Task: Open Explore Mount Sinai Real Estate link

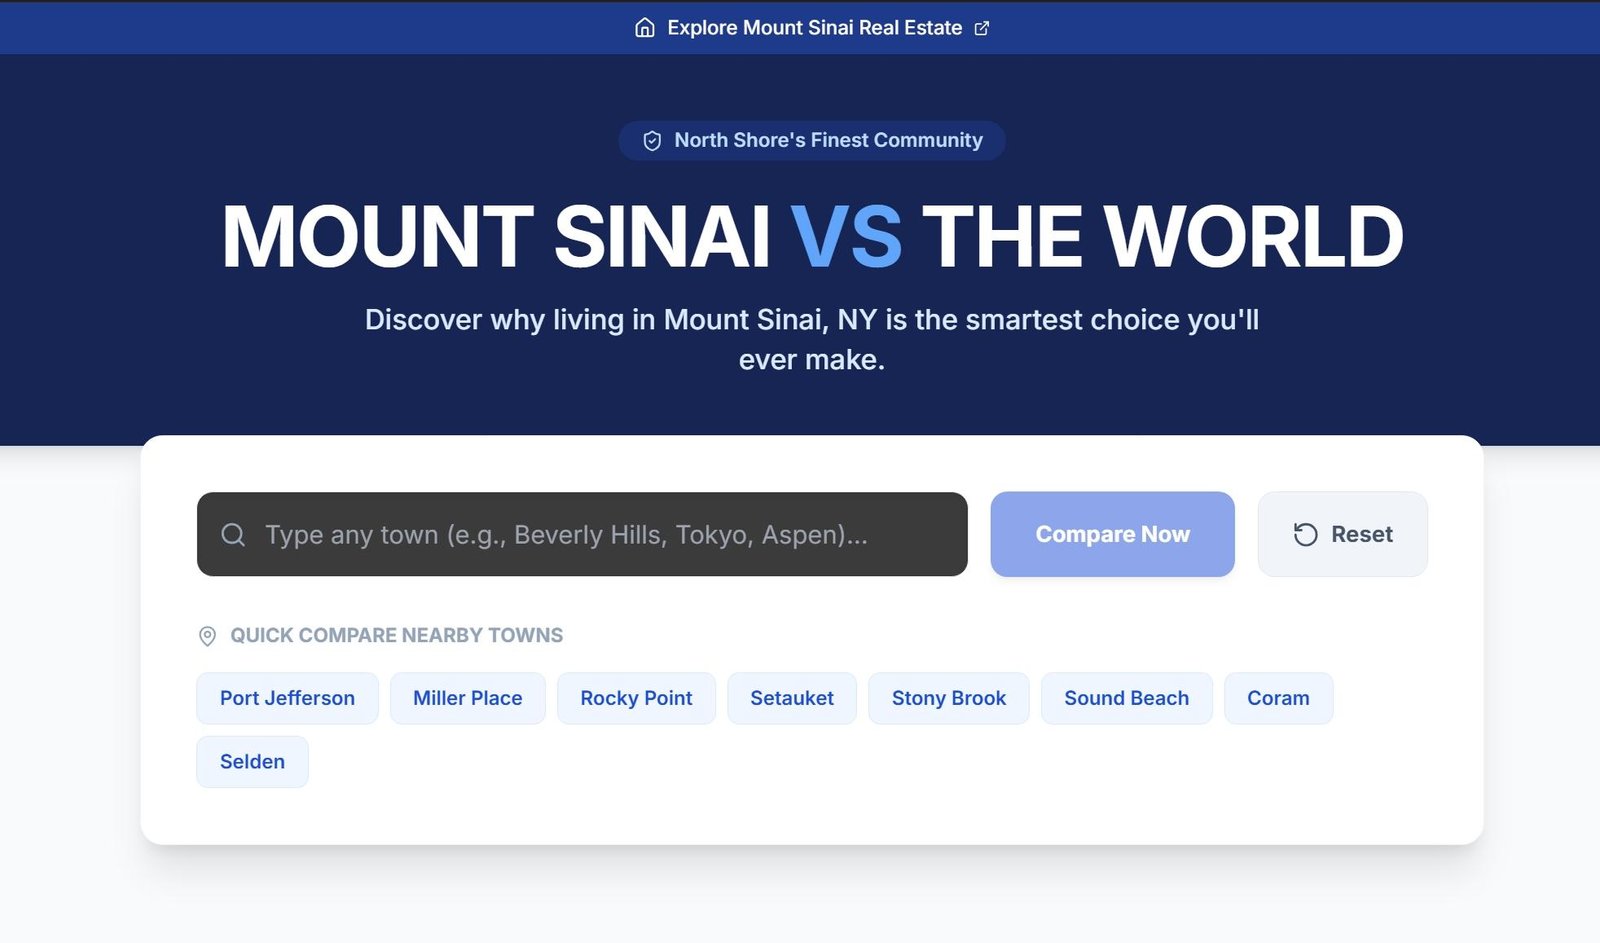Action: click(x=814, y=28)
